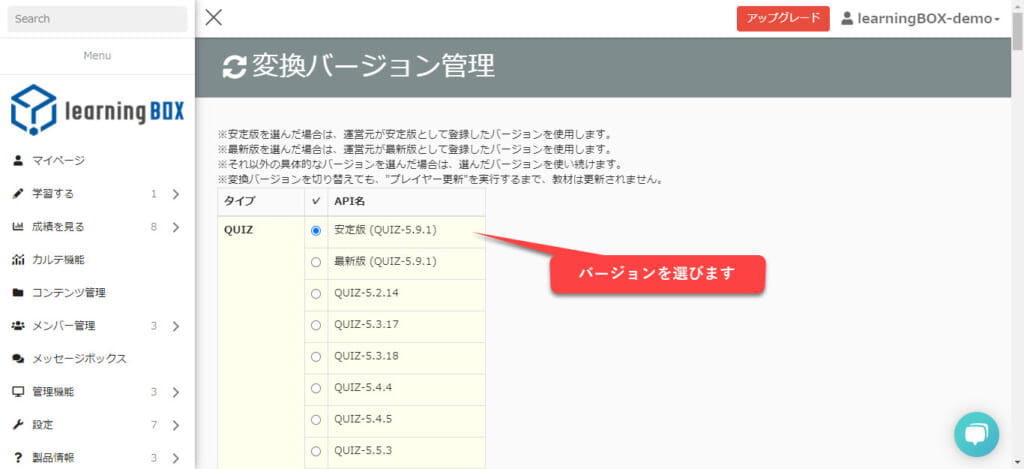The height and width of the screenshot is (469, 1024).
Task: Click the chart icon for 成績を見る
Action: [18, 226]
